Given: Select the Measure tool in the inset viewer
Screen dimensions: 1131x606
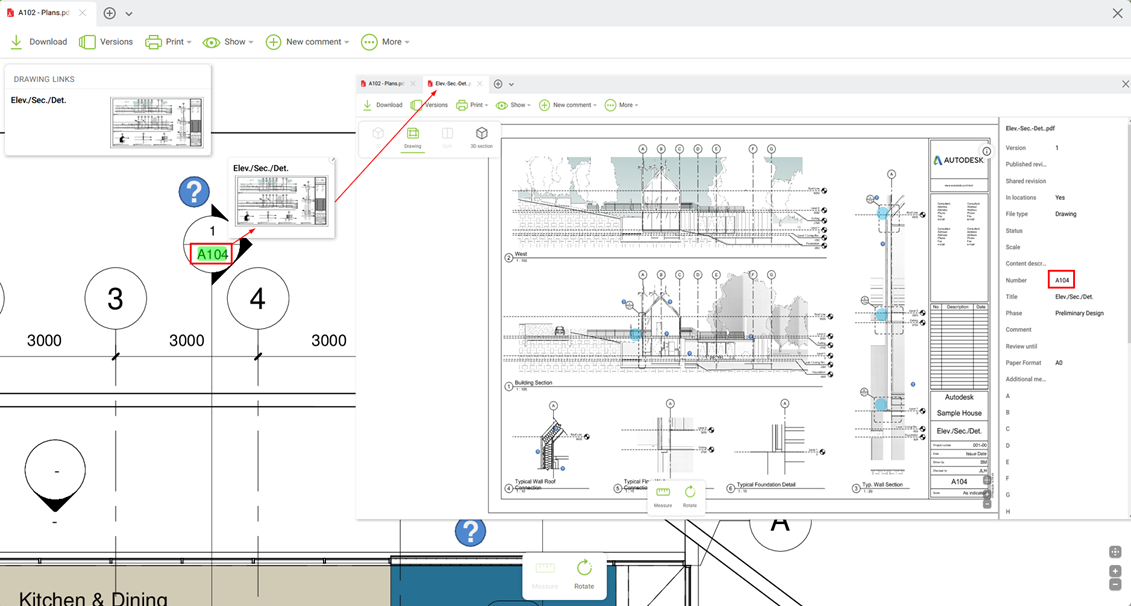Looking at the screenshot, I should 663,497.
